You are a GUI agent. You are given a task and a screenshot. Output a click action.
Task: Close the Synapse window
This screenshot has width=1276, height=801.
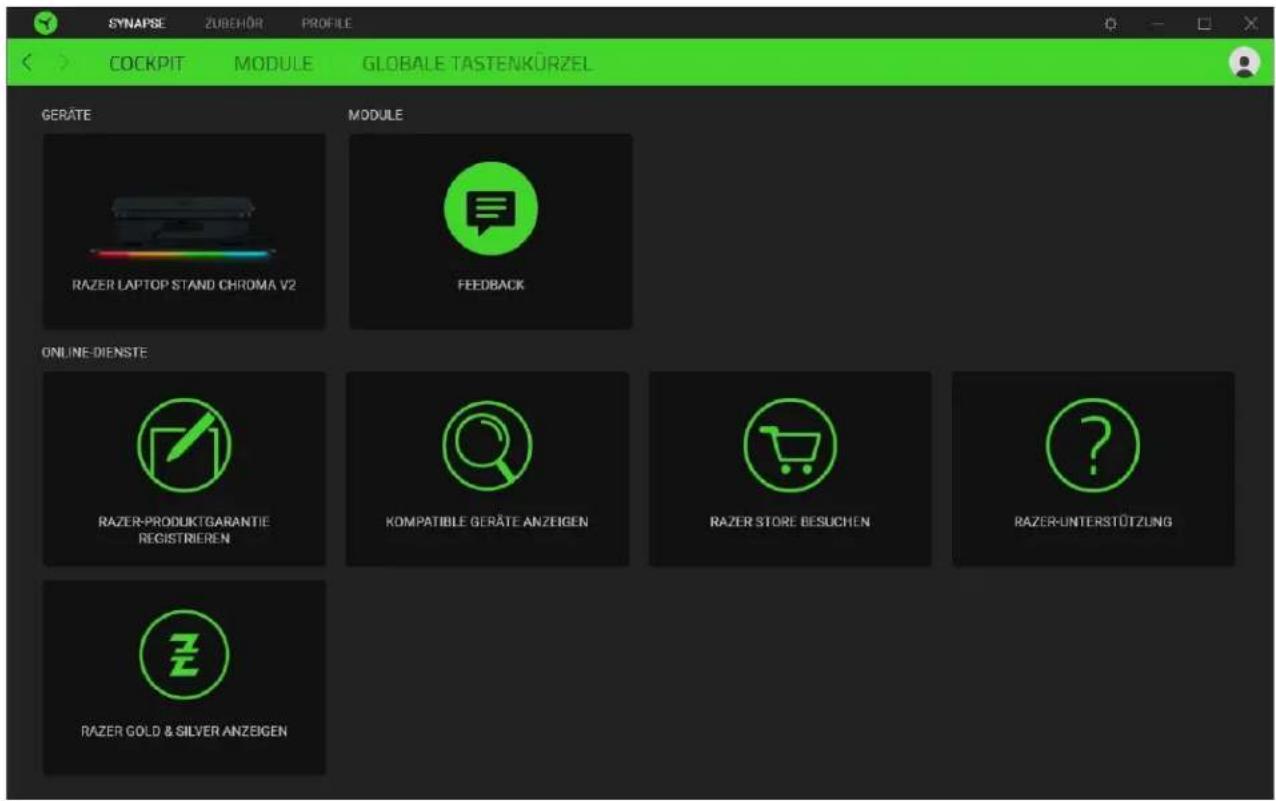point(1251,23)
